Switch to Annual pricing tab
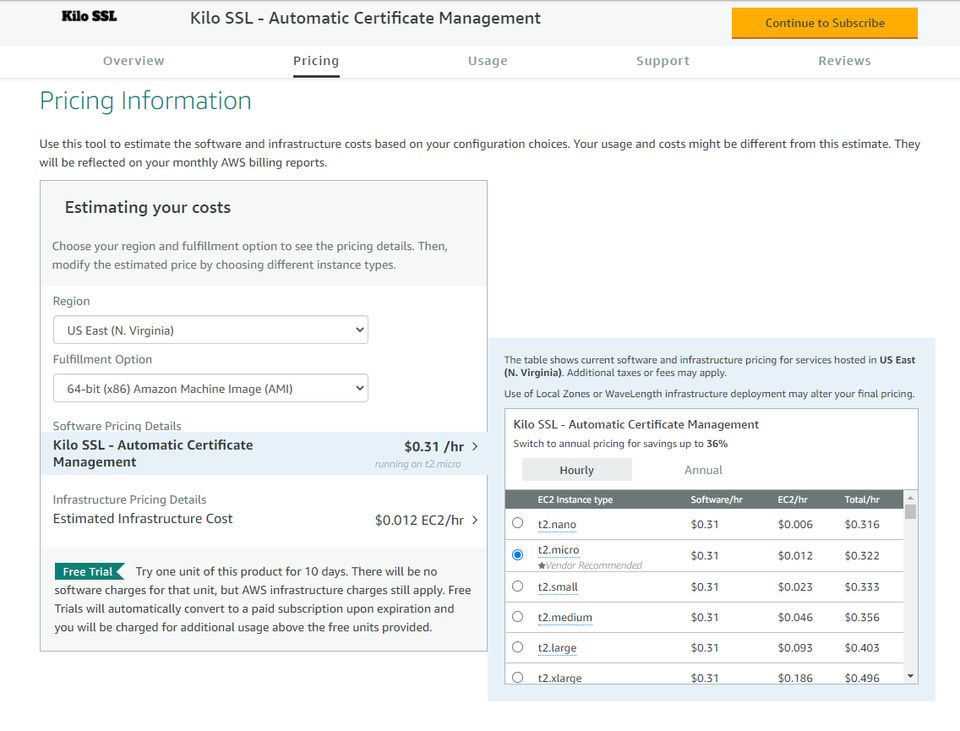Image resolution: width=960 pixels, height=731 pixels. [x=703, y=470]
